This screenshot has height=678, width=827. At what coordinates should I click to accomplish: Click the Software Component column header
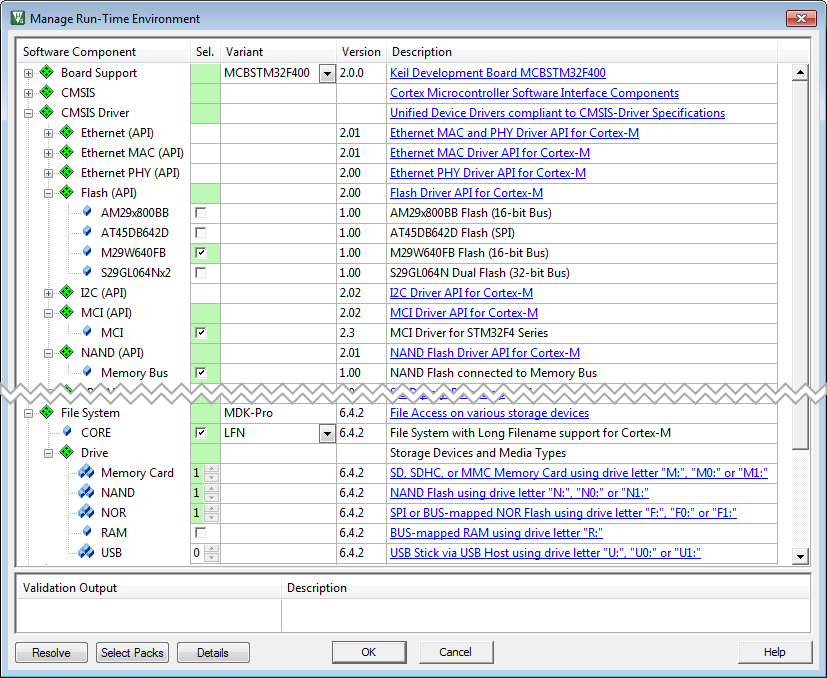(80, 52)
